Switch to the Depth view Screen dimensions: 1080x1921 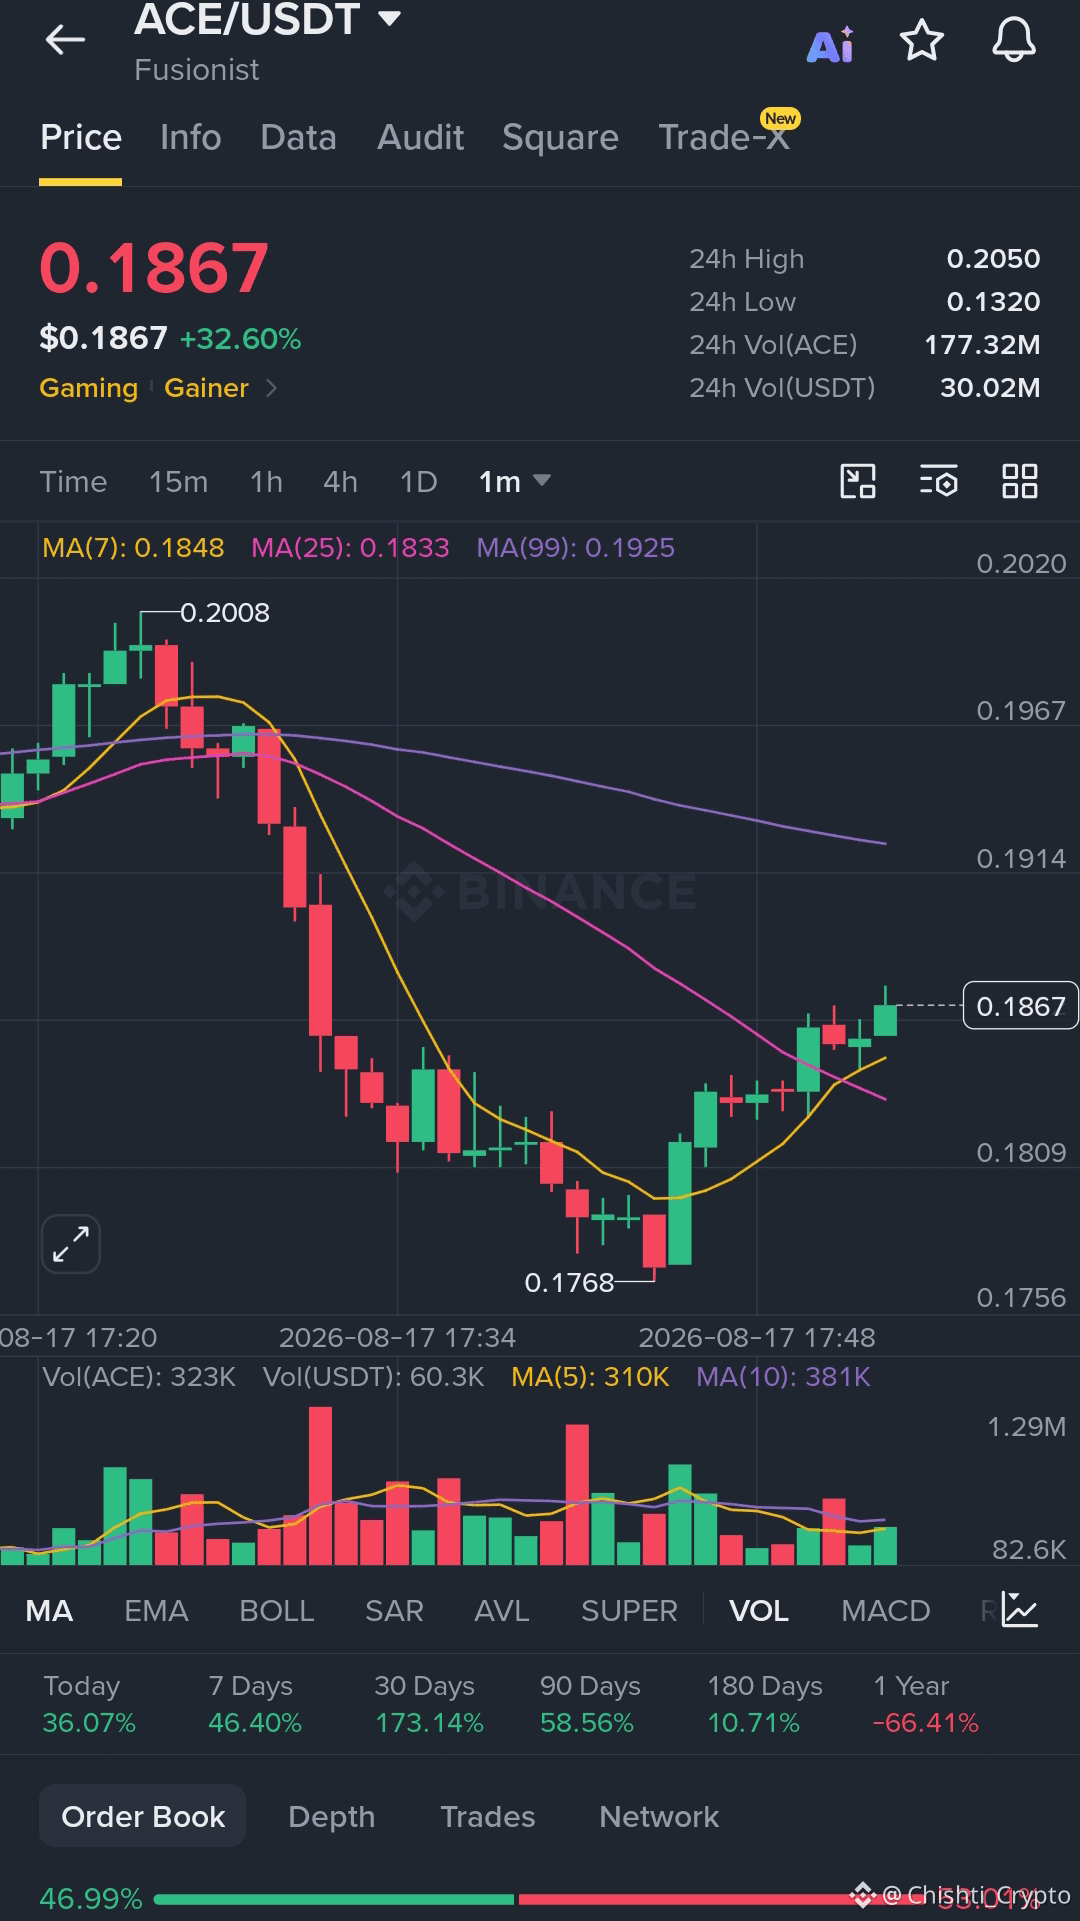coord(331,1816)
